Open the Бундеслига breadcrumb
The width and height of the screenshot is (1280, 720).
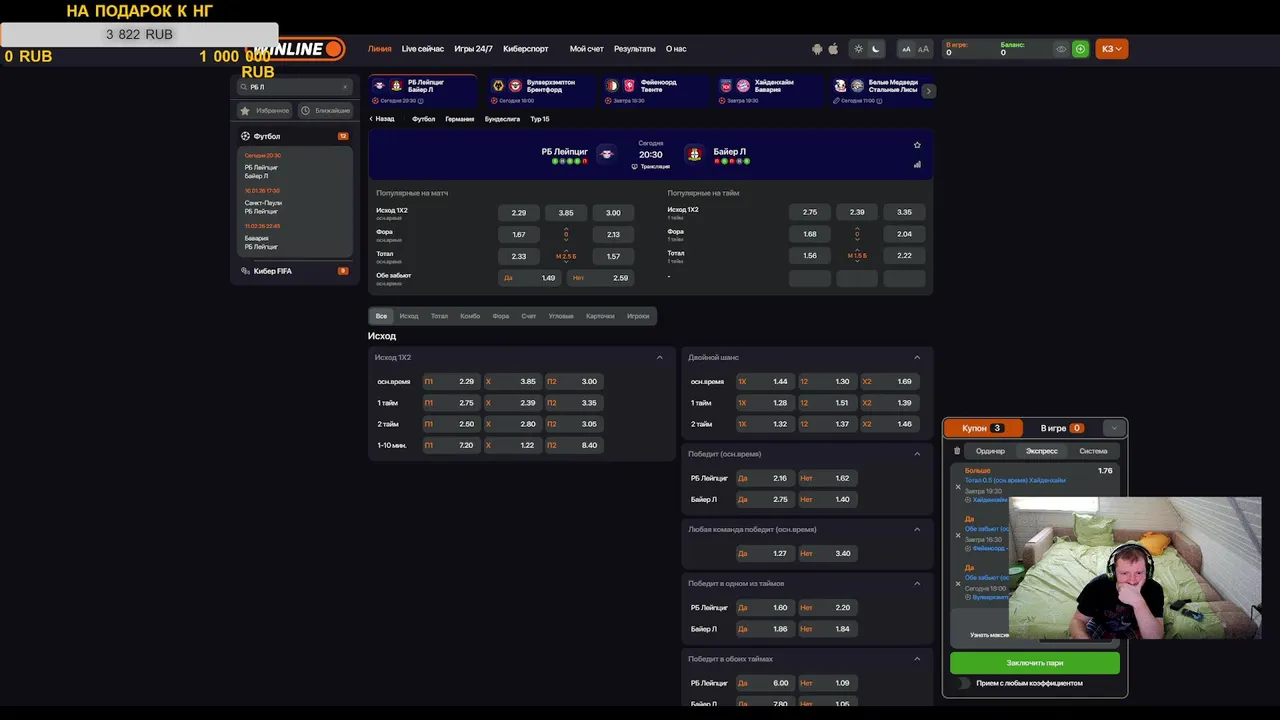pos(502,119)
